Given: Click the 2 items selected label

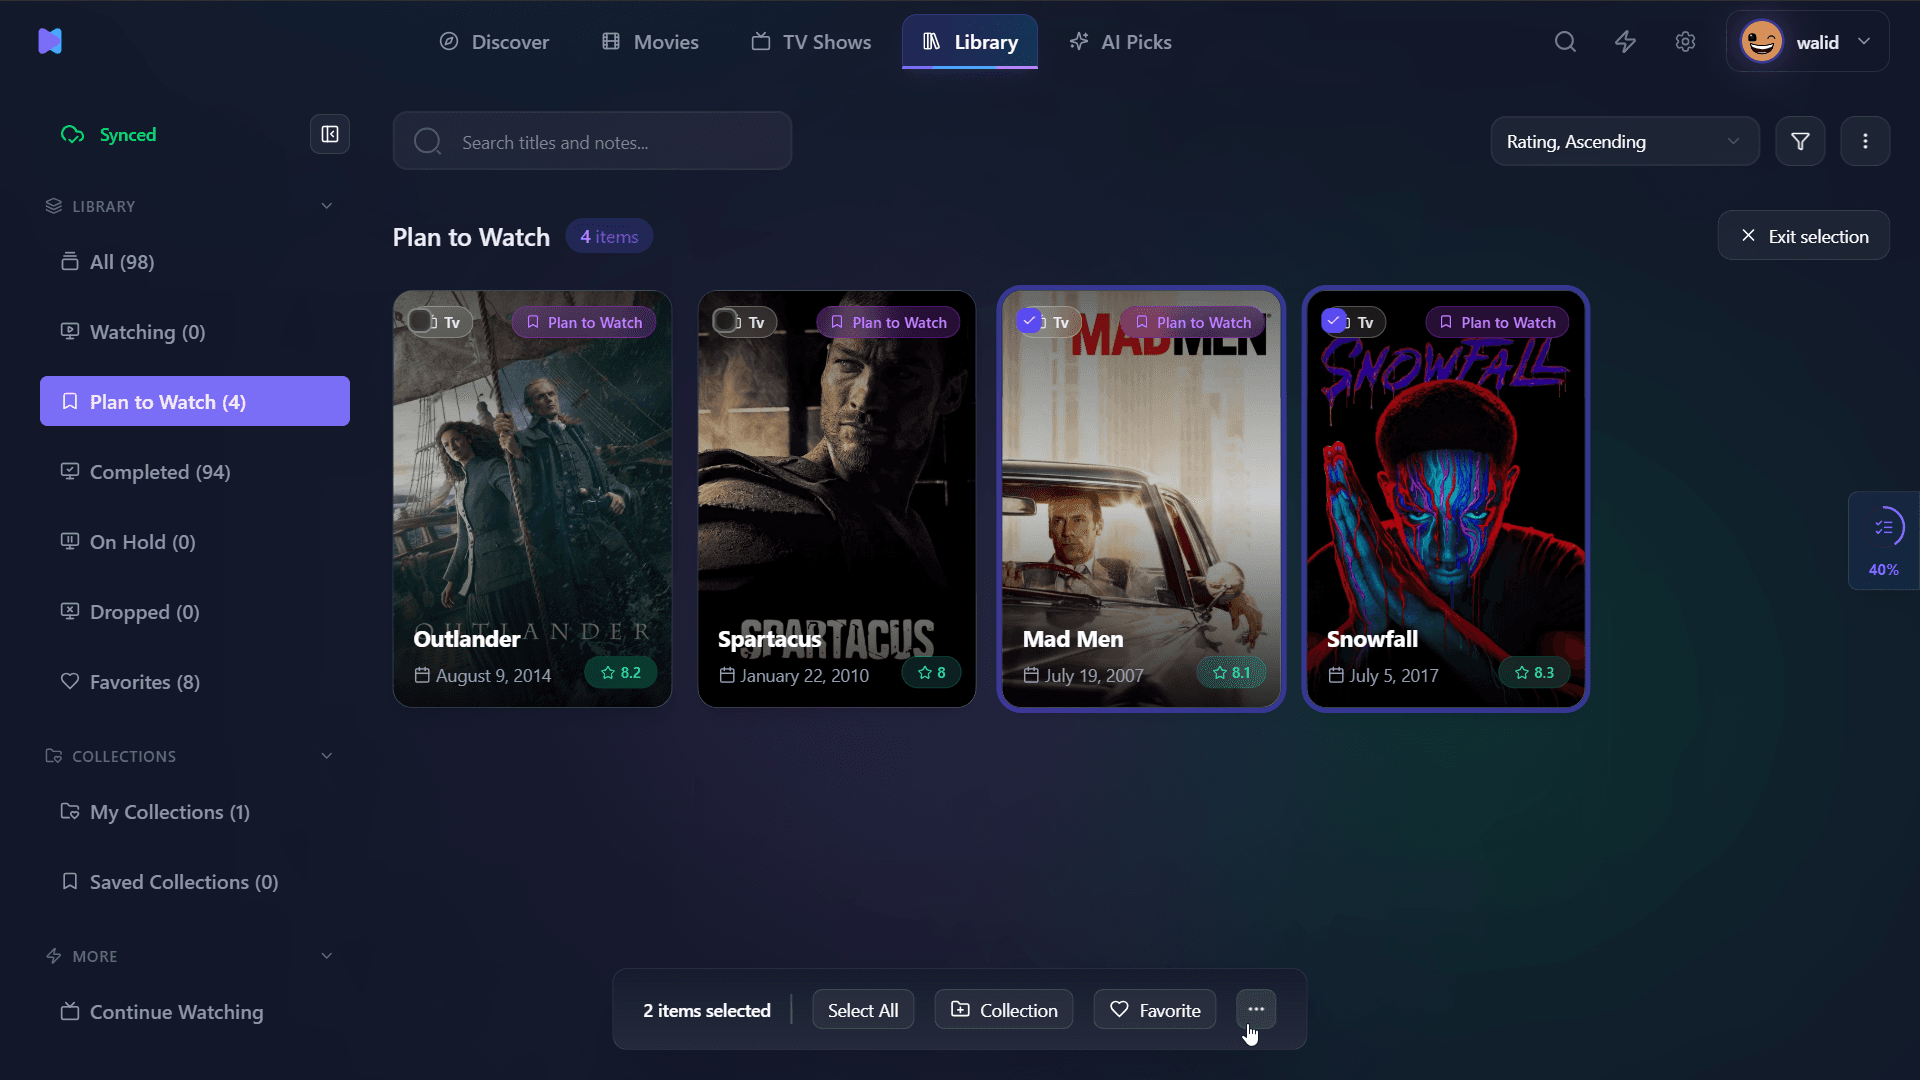Looking at the screenshot, I should click(707, 1010).
